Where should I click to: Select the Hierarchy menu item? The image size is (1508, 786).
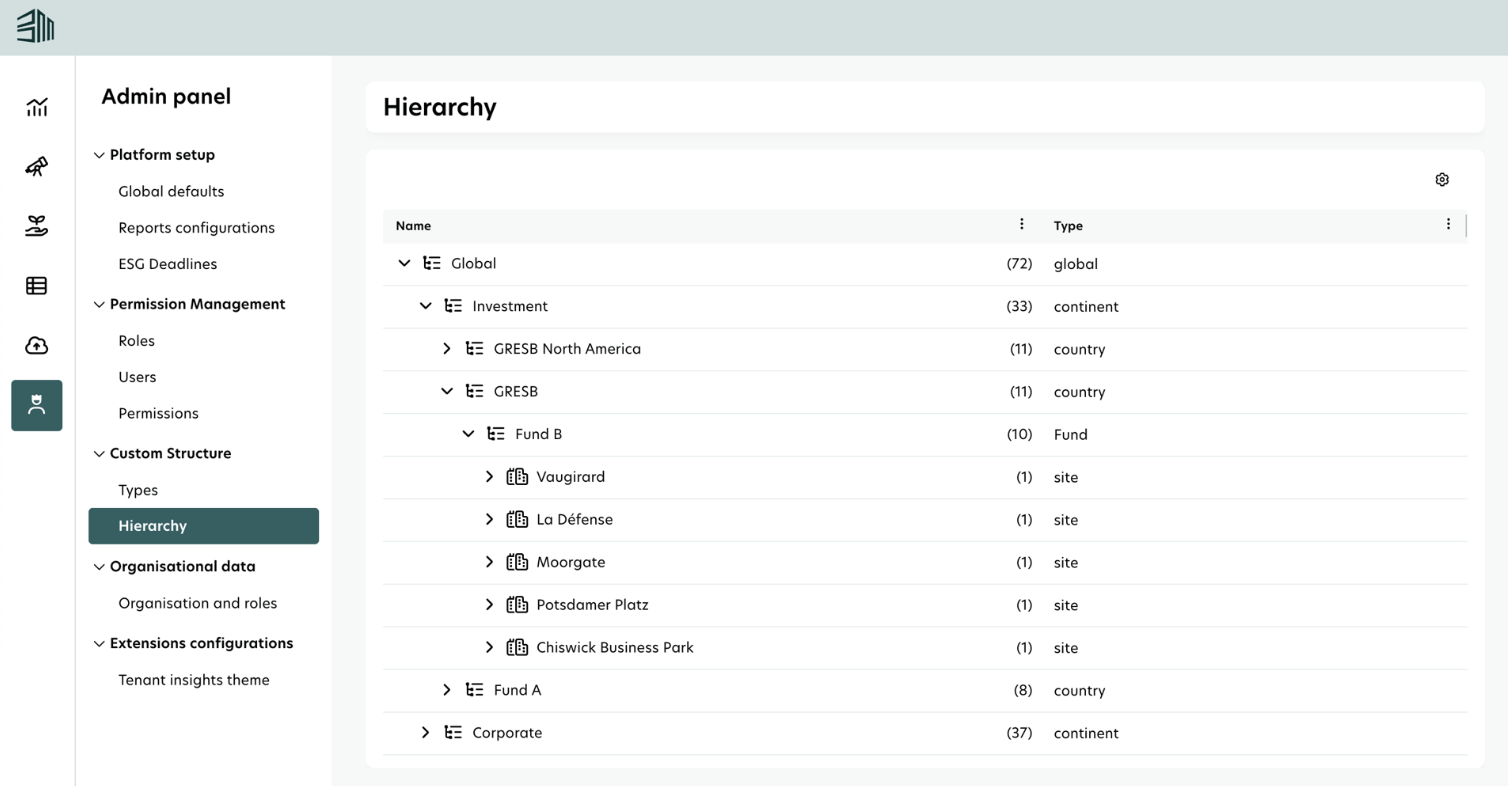[x=204, y=526]
